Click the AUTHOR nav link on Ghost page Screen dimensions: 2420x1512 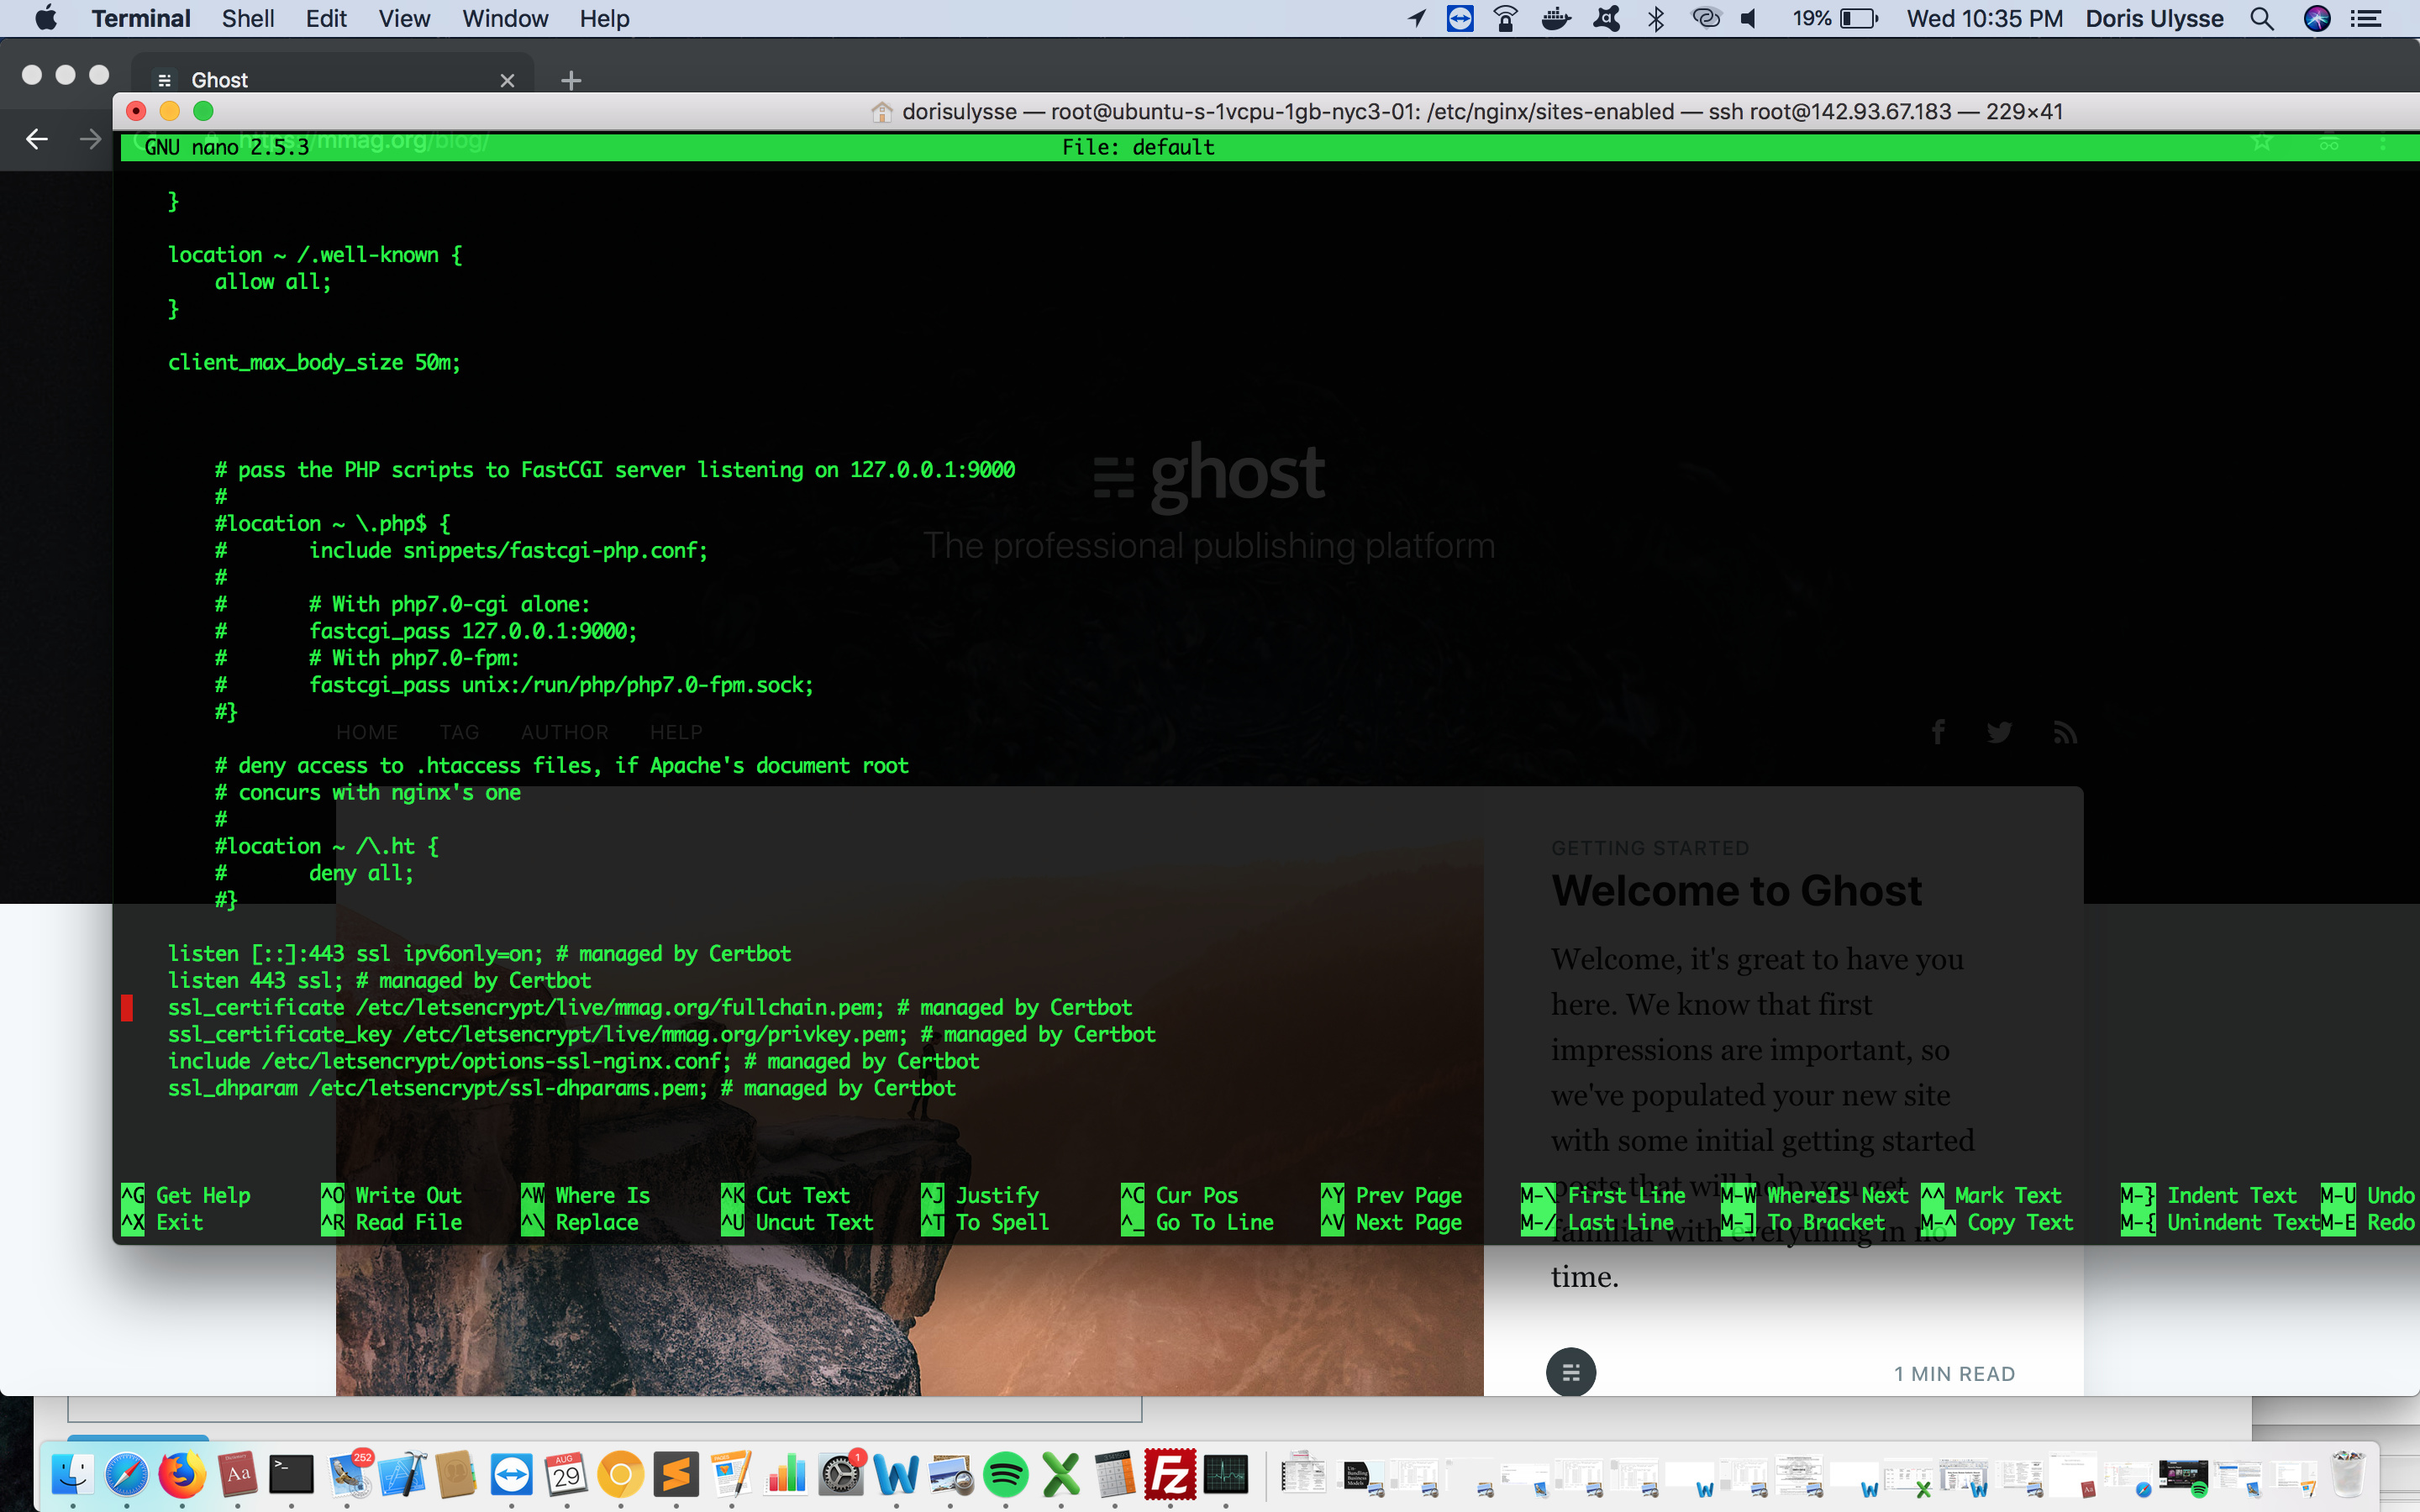[x=564, y=732]
